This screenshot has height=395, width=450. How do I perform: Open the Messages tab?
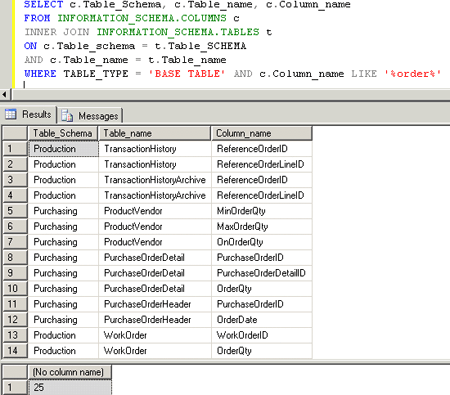90,116
